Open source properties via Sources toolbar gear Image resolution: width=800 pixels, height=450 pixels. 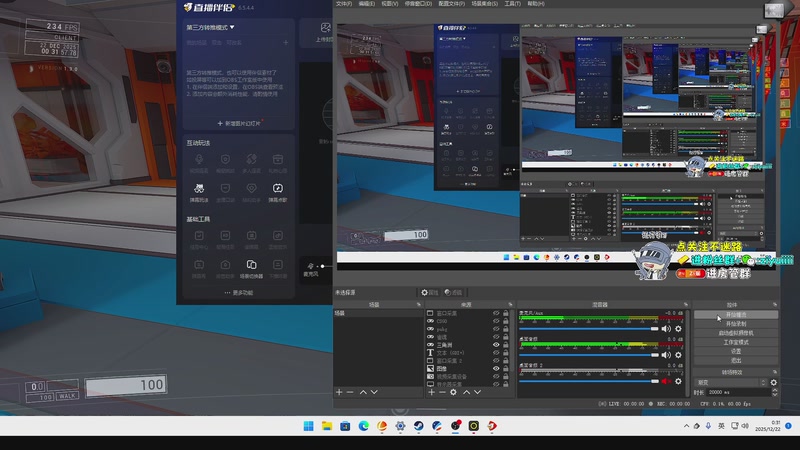(453, 392)
